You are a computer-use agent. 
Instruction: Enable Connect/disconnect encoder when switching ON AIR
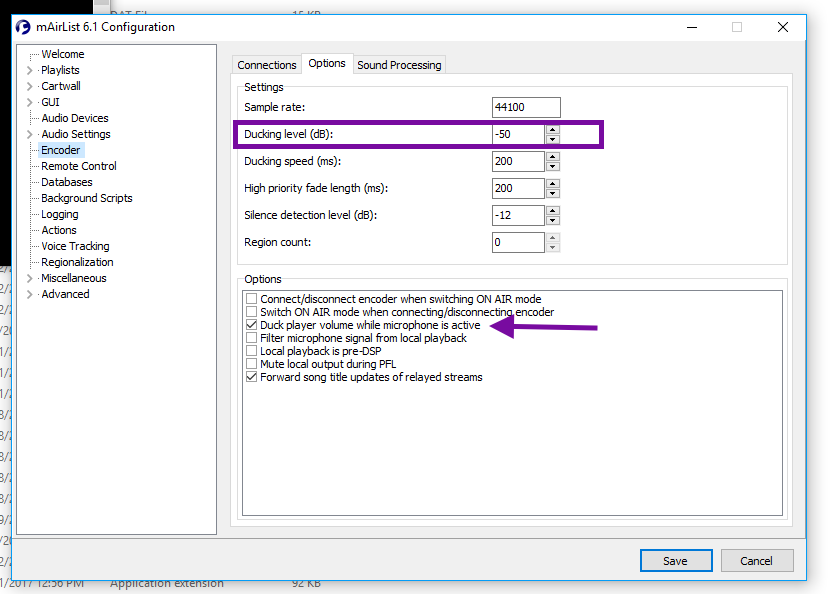(251, 299)
